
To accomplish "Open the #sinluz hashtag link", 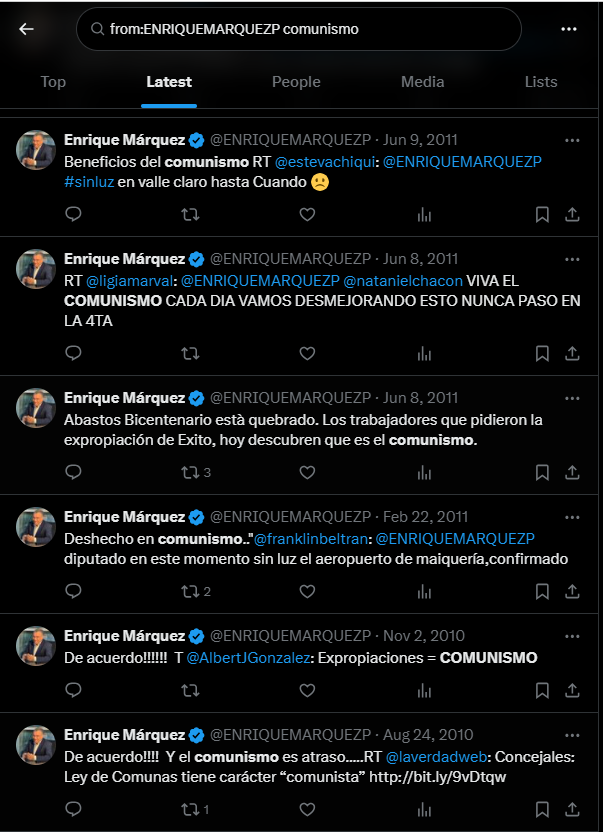I will pos(89,182).
